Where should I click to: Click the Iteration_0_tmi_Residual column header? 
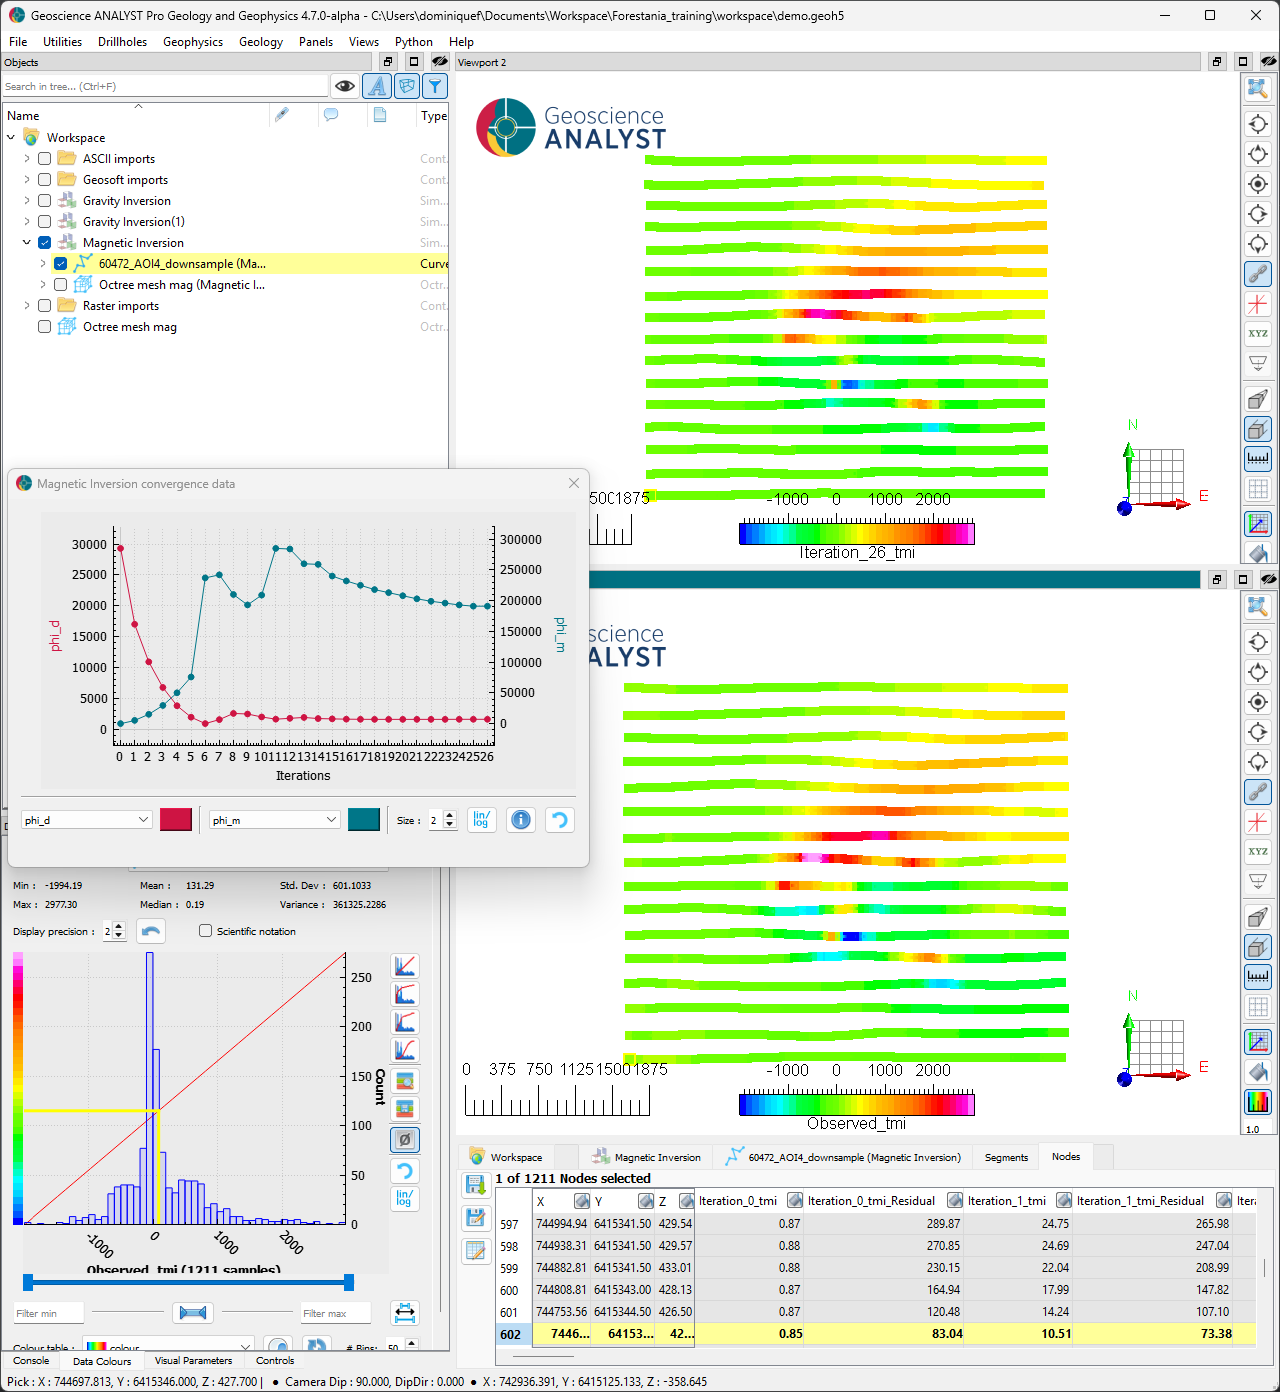(x=871, y=1201)
